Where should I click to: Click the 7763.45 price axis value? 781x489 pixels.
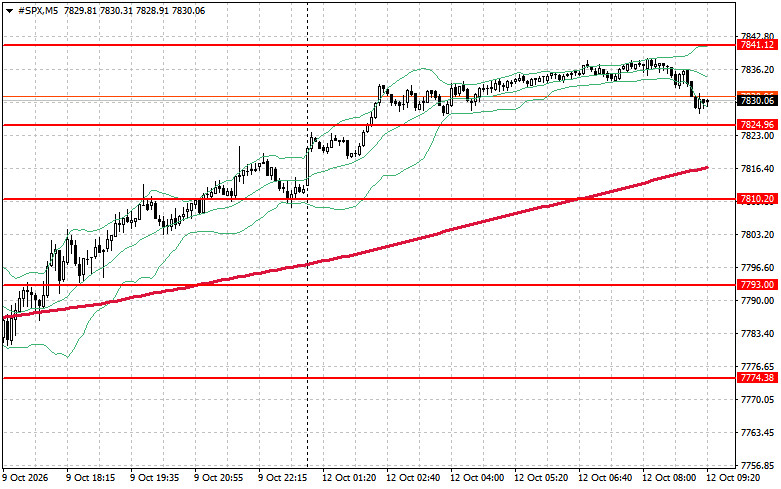point(757,433)
